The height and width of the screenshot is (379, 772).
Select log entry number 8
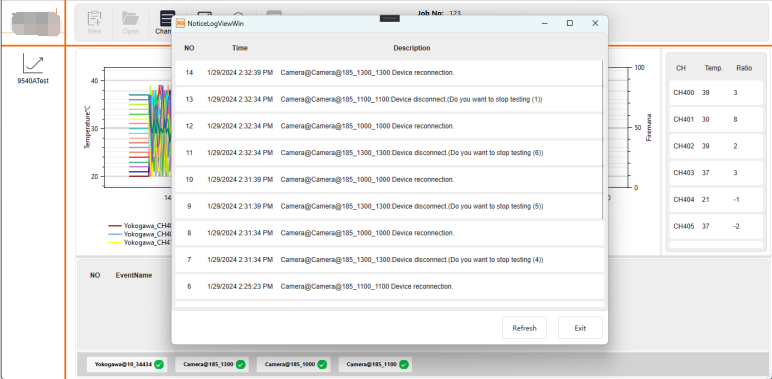pos(389,233)
